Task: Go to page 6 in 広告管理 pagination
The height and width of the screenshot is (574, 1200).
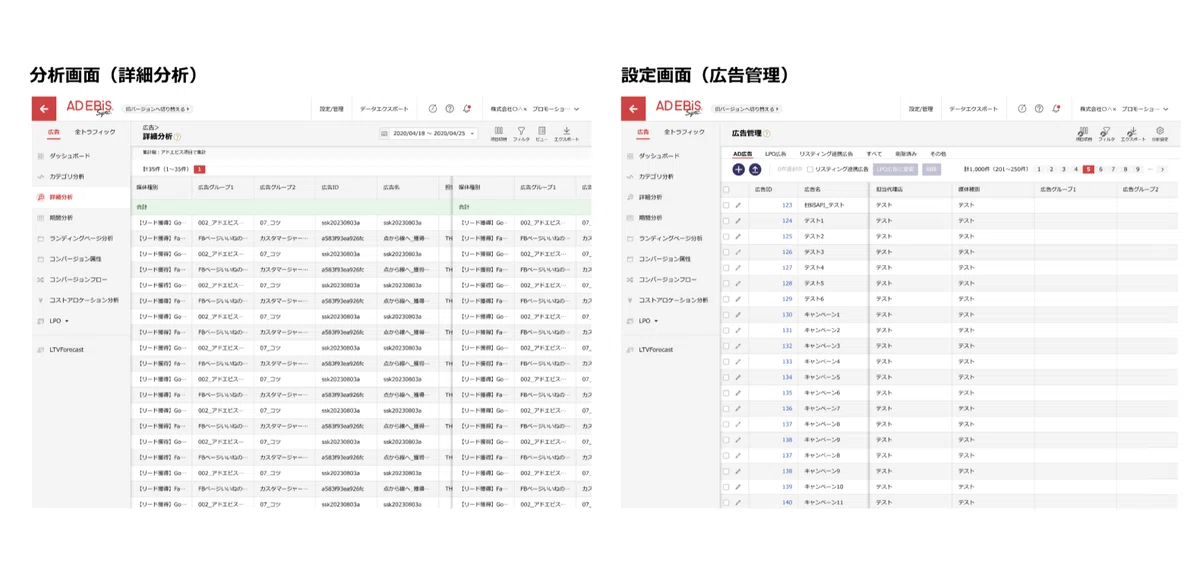Action: click(x=1101, y=170)
